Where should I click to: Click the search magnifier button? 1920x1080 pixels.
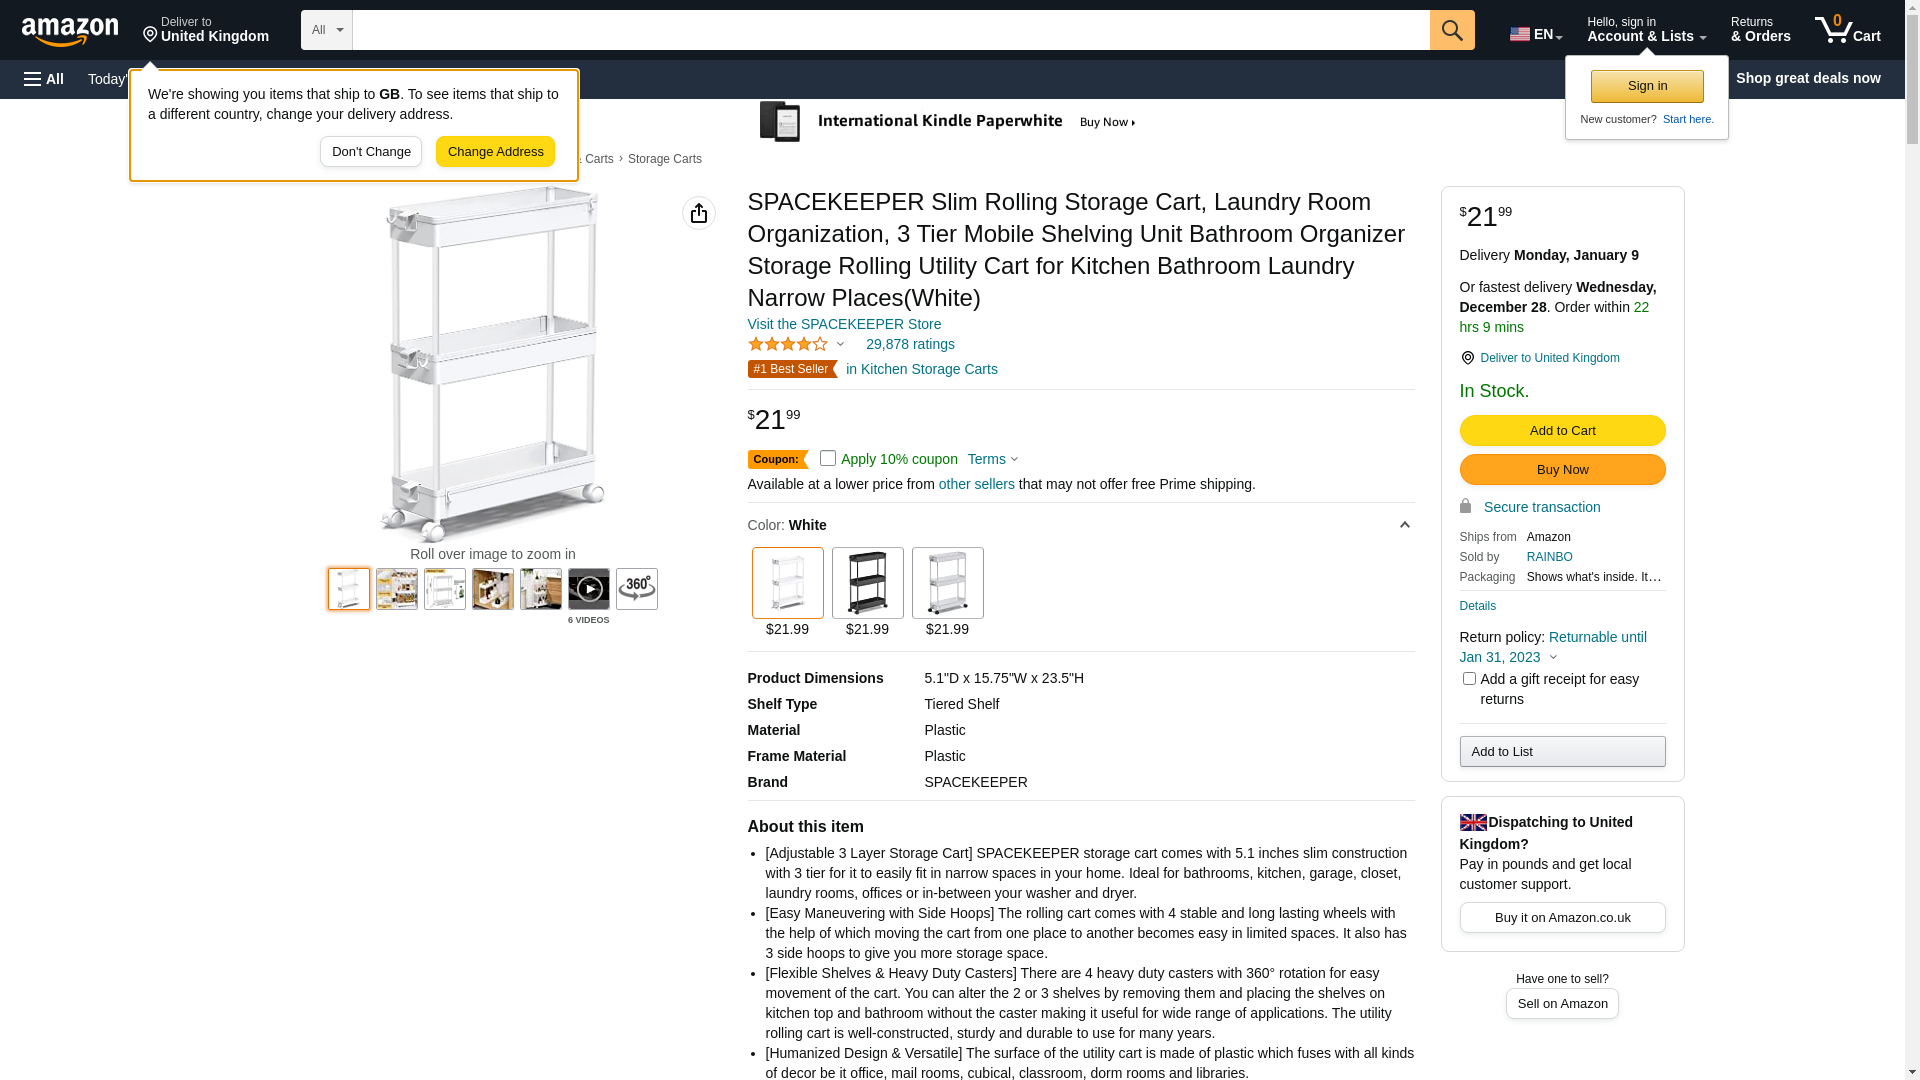pos(1452,30)
